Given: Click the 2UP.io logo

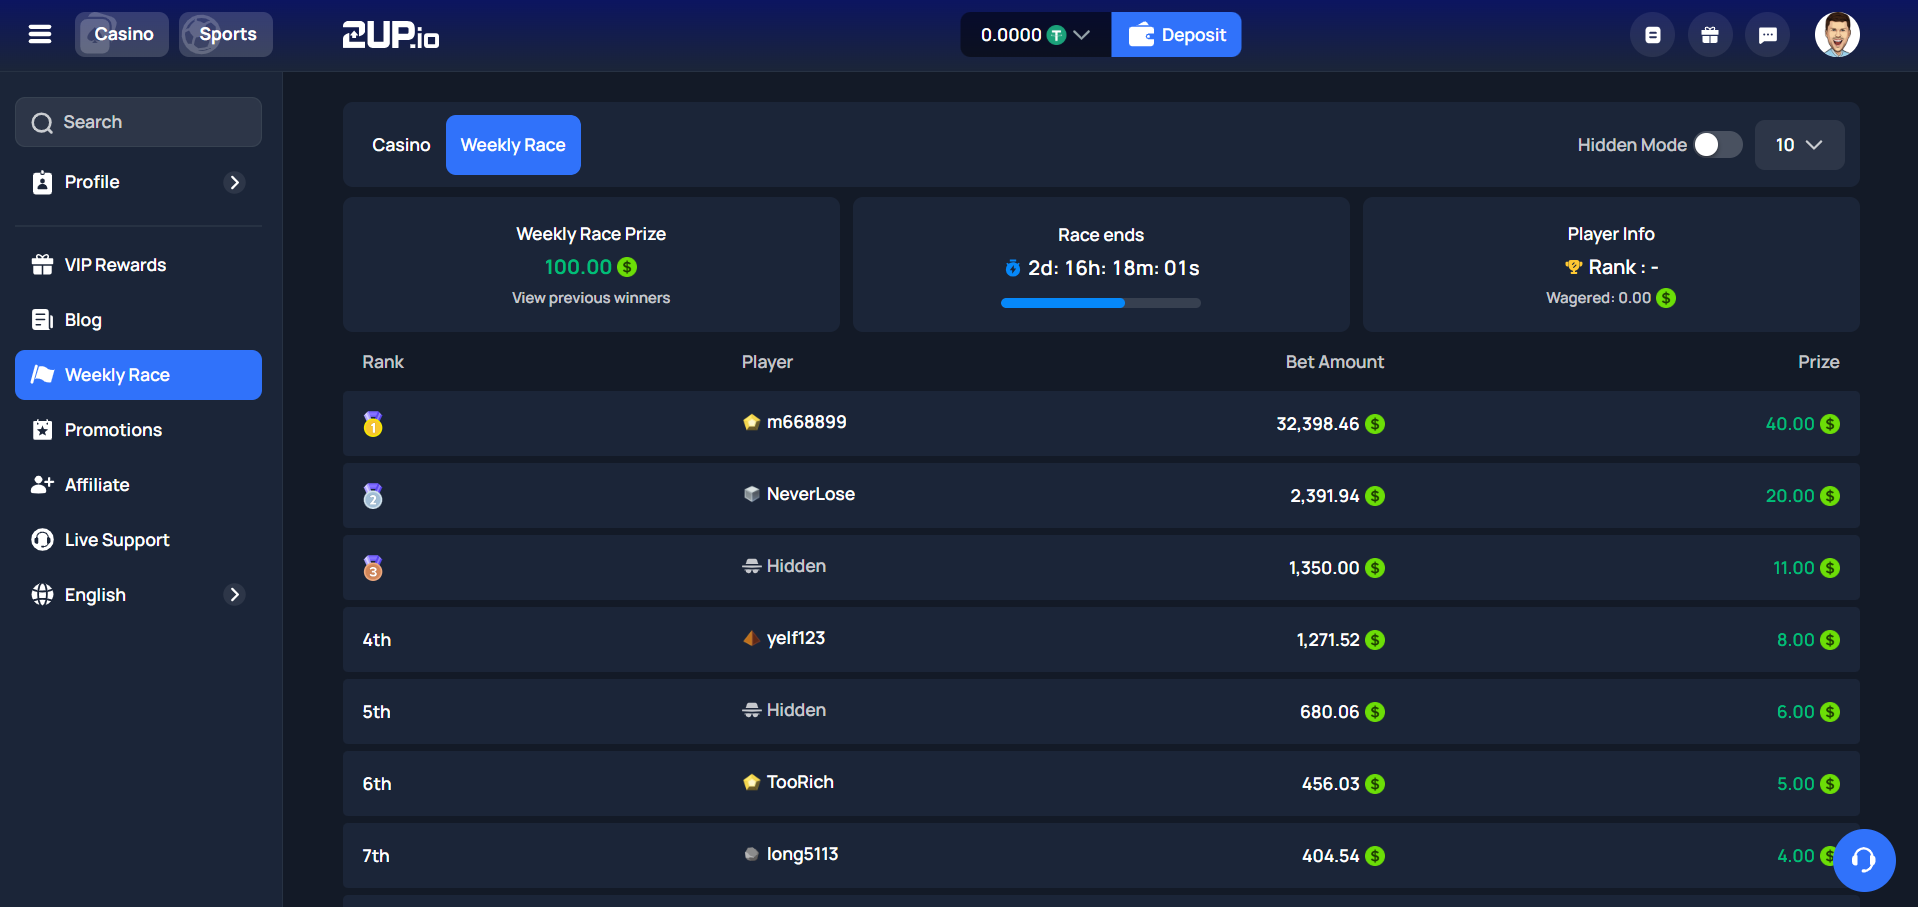Looking at the screenshot, I should tap(390, 35).
